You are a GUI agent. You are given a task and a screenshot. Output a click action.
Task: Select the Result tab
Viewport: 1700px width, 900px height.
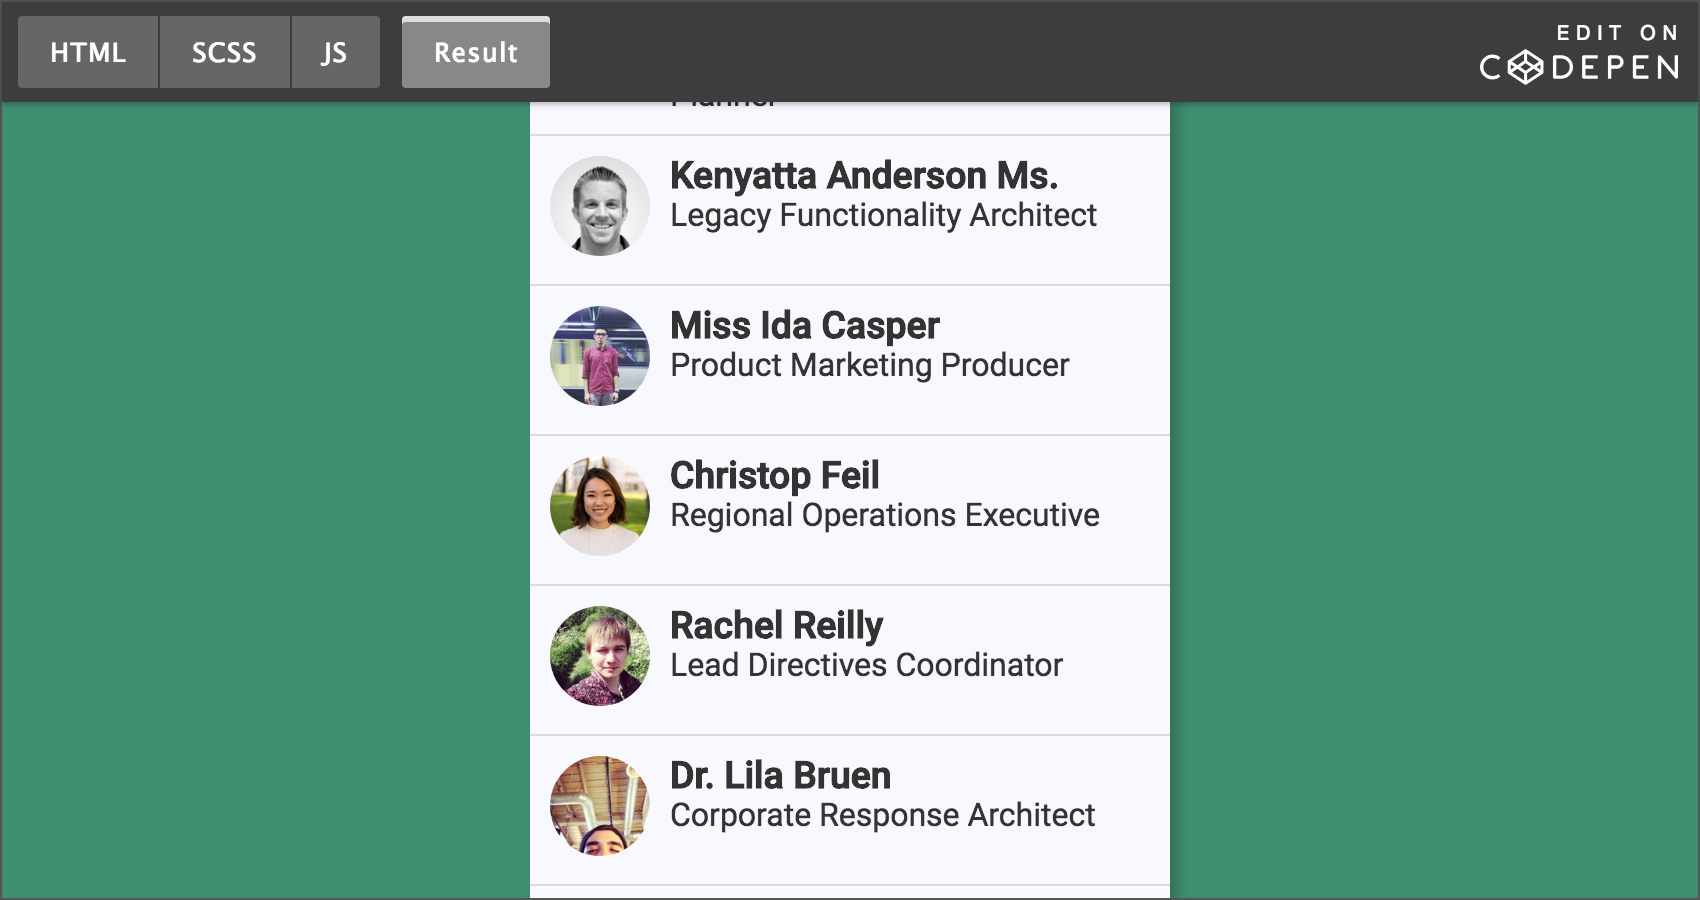475,52
